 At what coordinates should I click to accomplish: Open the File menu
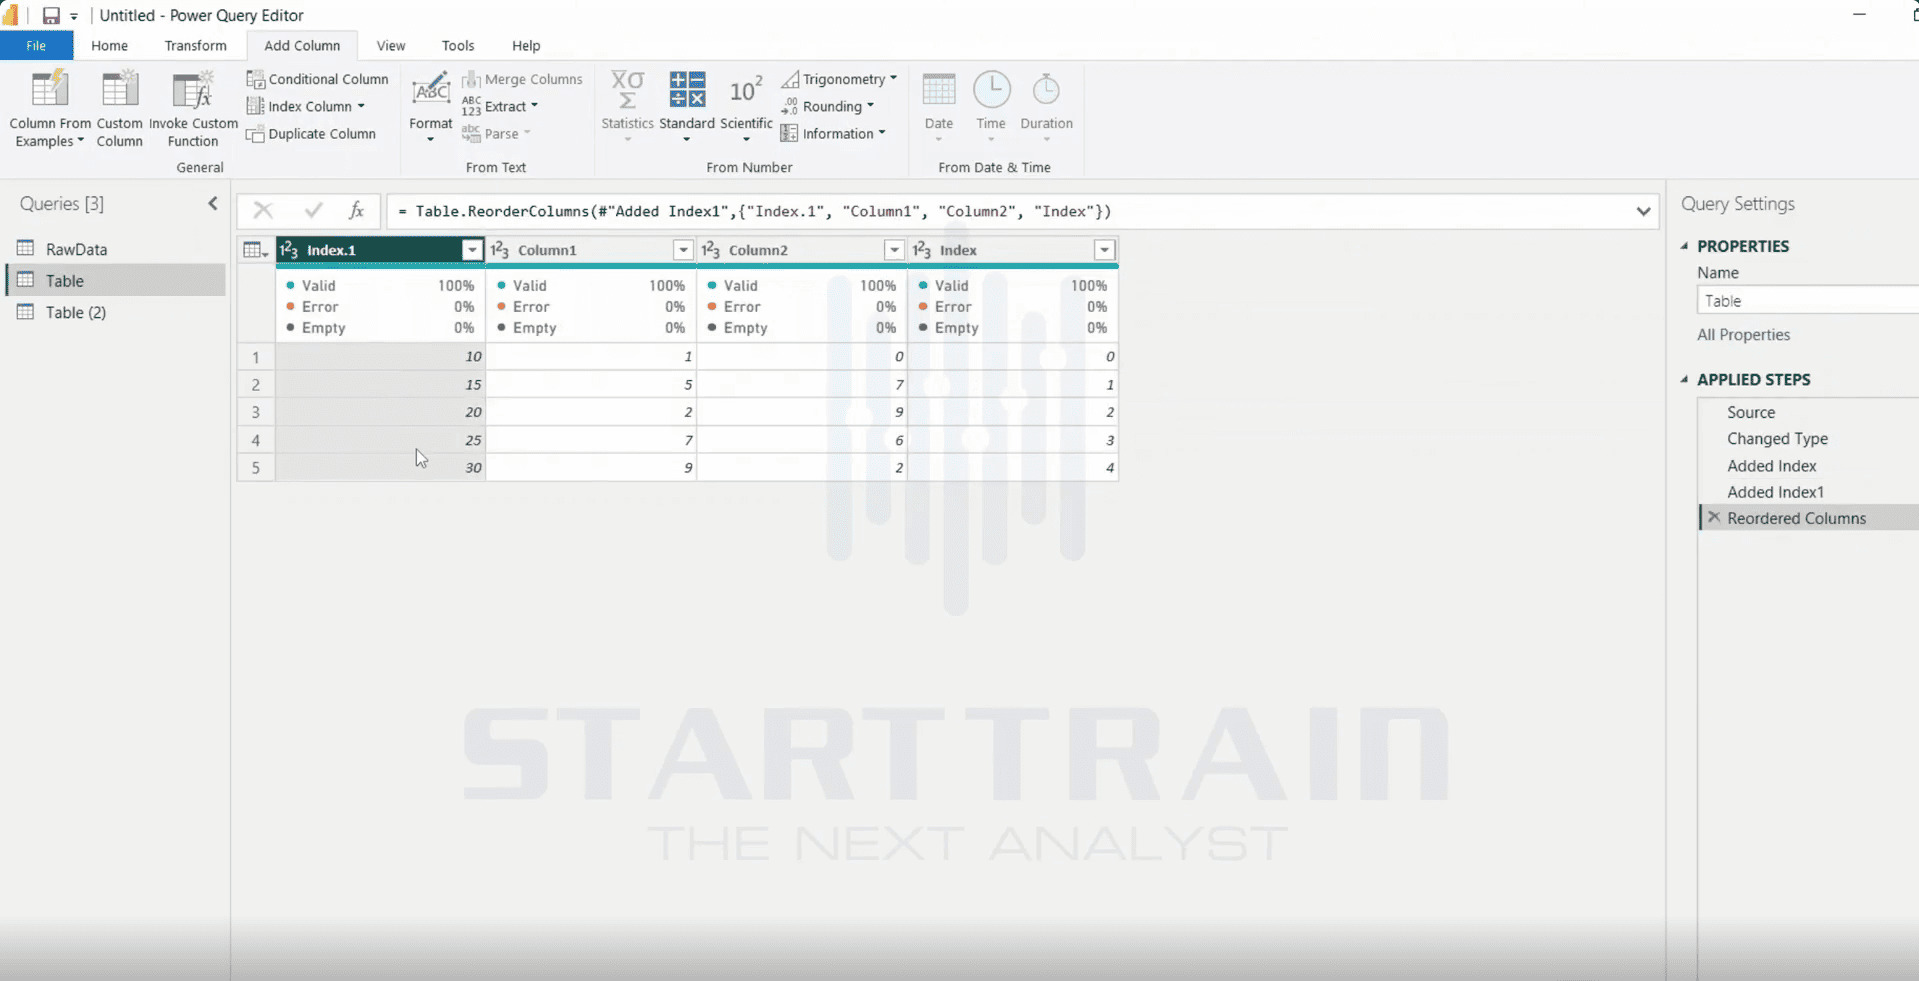36,46
